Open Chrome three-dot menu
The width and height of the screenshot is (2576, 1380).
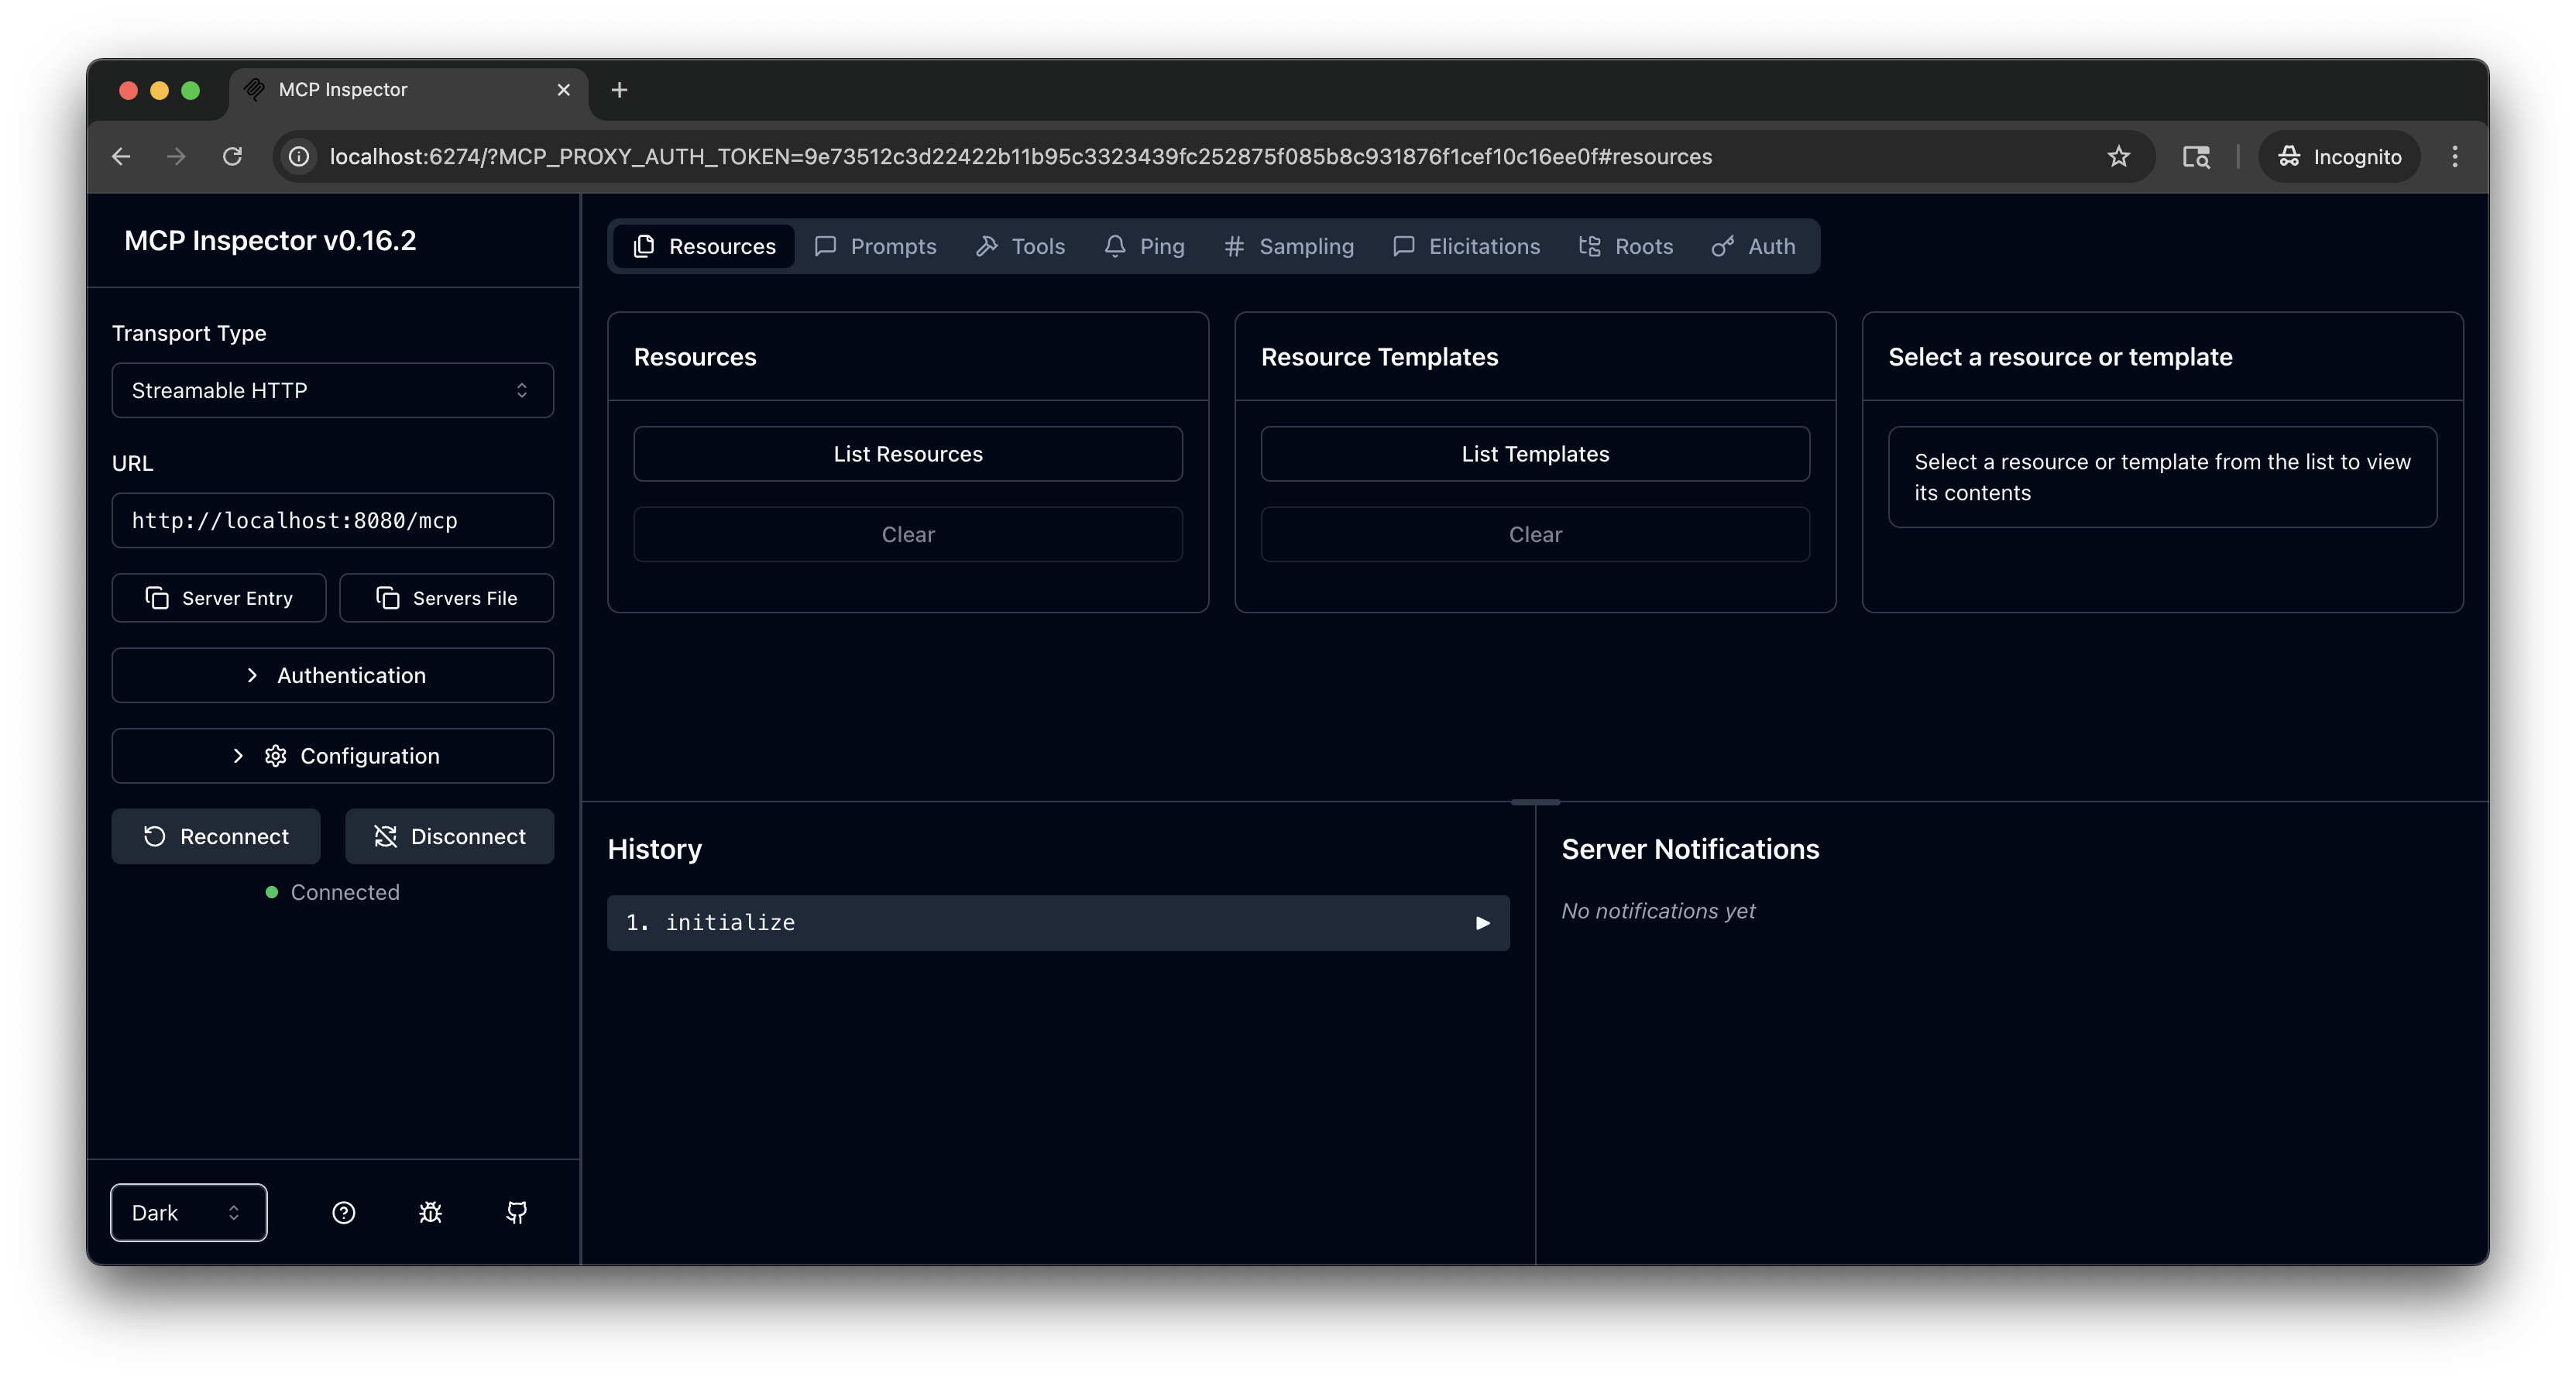pyautogui.click(x=2454, y=156)
